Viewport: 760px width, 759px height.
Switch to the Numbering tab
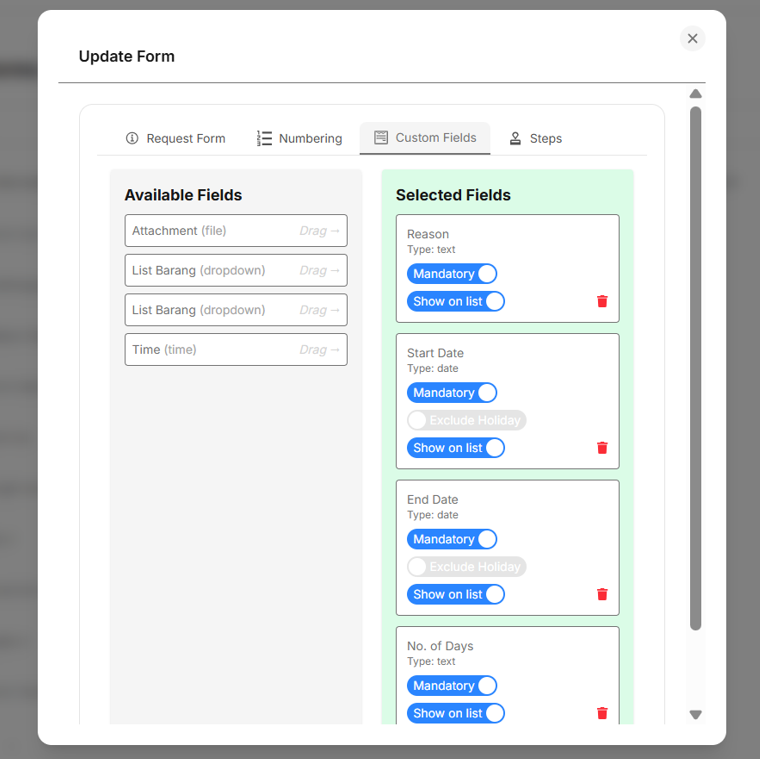[x=299, y=138]
